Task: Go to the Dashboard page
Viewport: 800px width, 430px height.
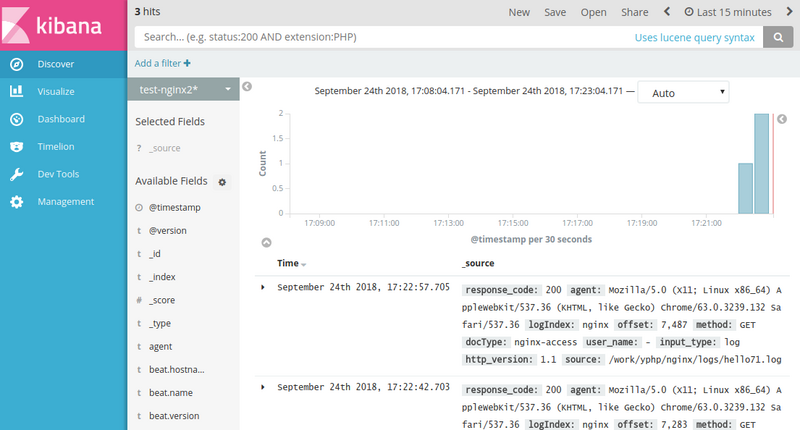Action: pos(63,119)
